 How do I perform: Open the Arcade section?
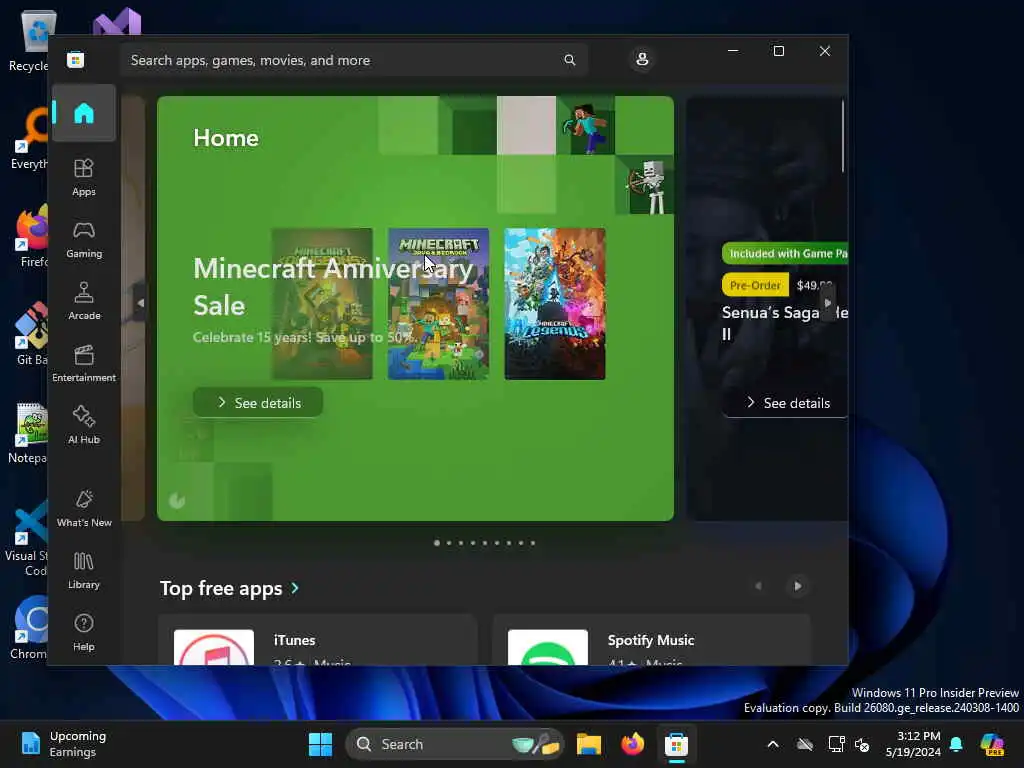(84, 301)
